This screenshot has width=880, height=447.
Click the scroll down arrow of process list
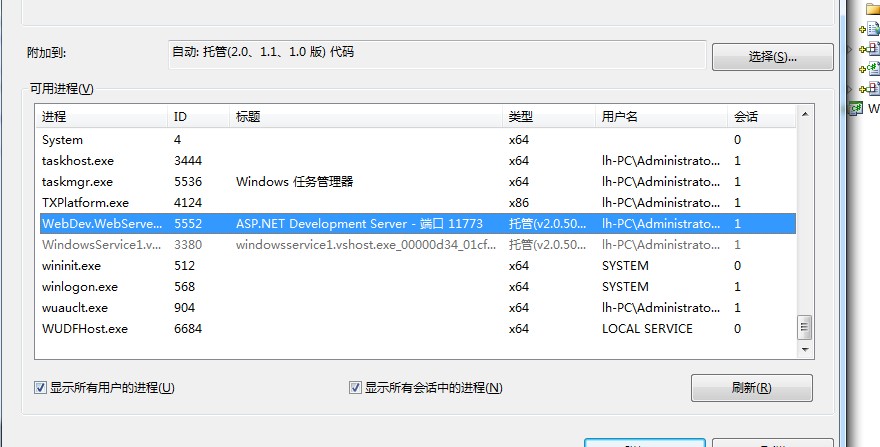pos(805,349)
